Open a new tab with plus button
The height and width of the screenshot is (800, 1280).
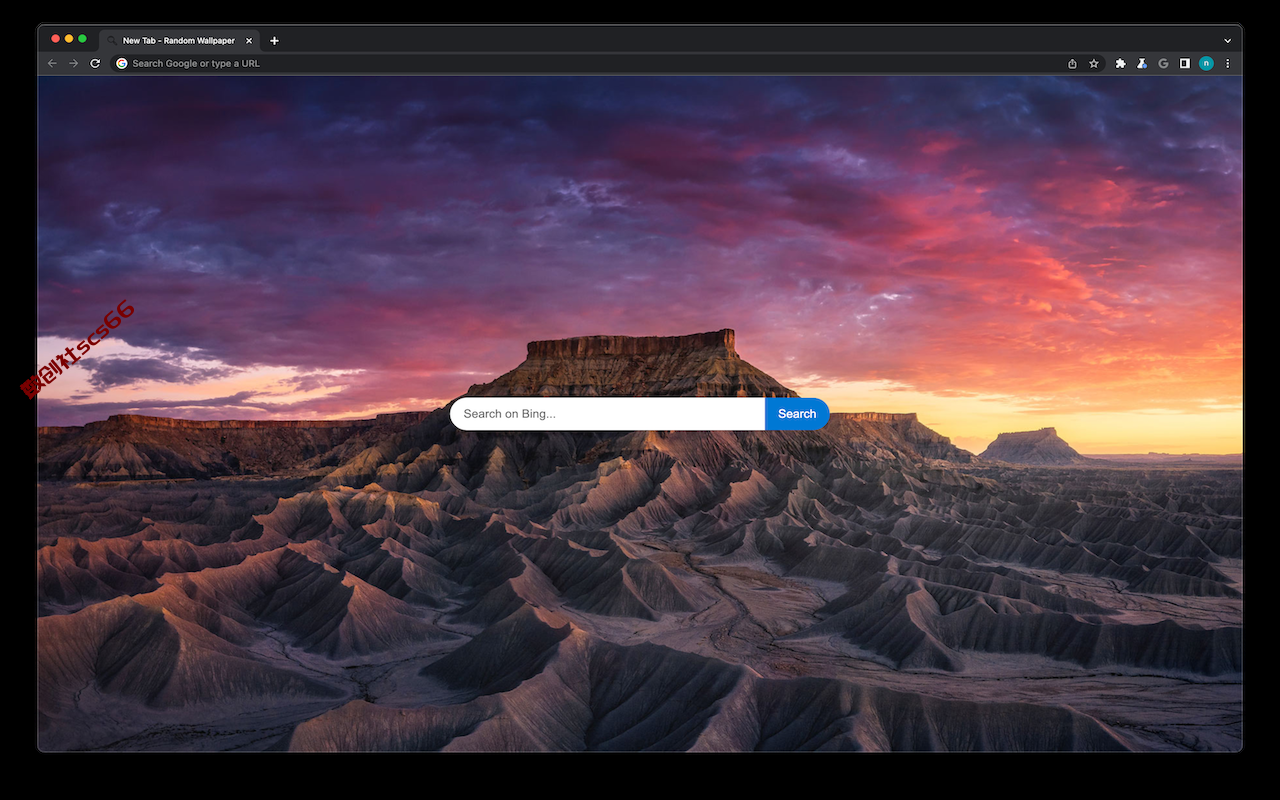pos(274,41)
